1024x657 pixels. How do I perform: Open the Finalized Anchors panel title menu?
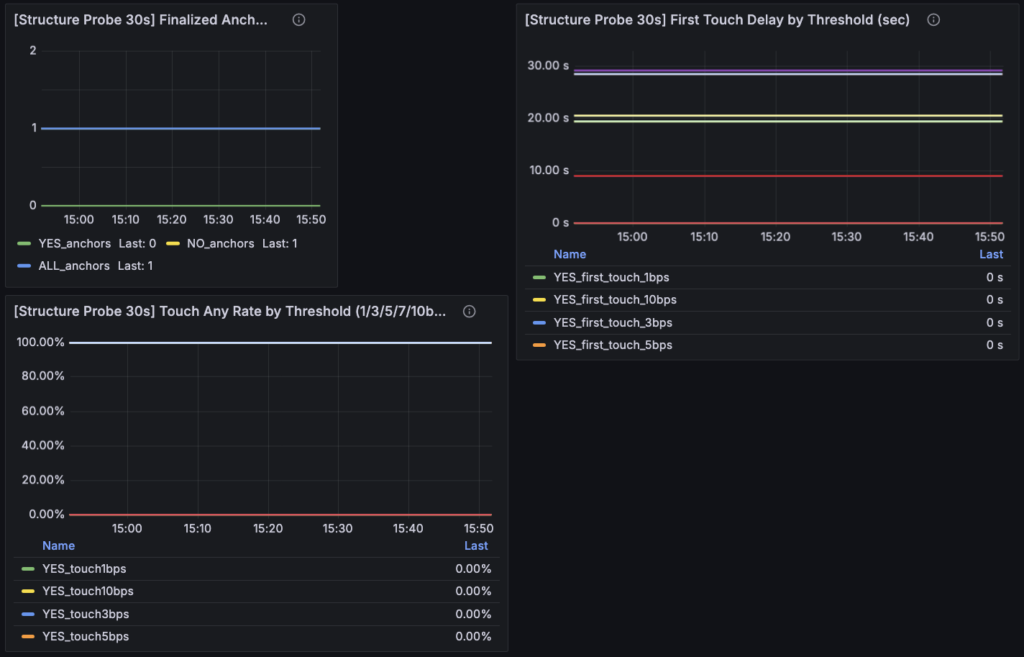140,20
